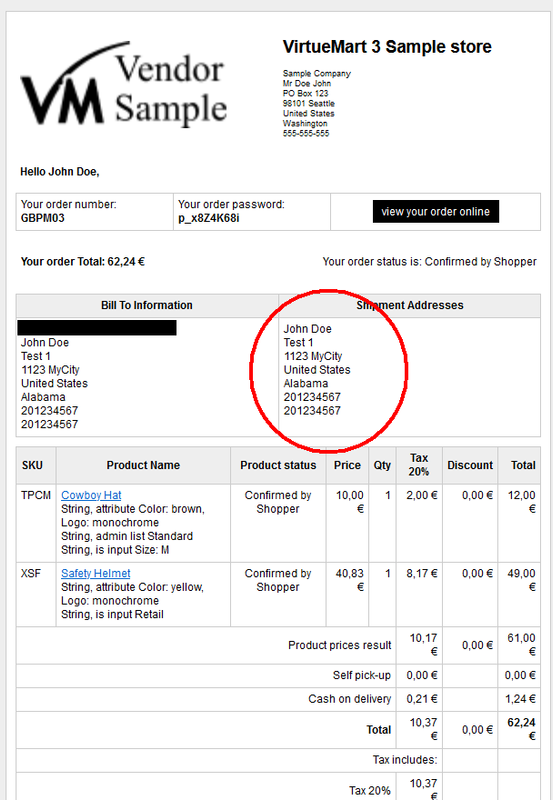Click 'String, is input Size: M' text
This screenshot has width=553, height=800.
(115, 550)
